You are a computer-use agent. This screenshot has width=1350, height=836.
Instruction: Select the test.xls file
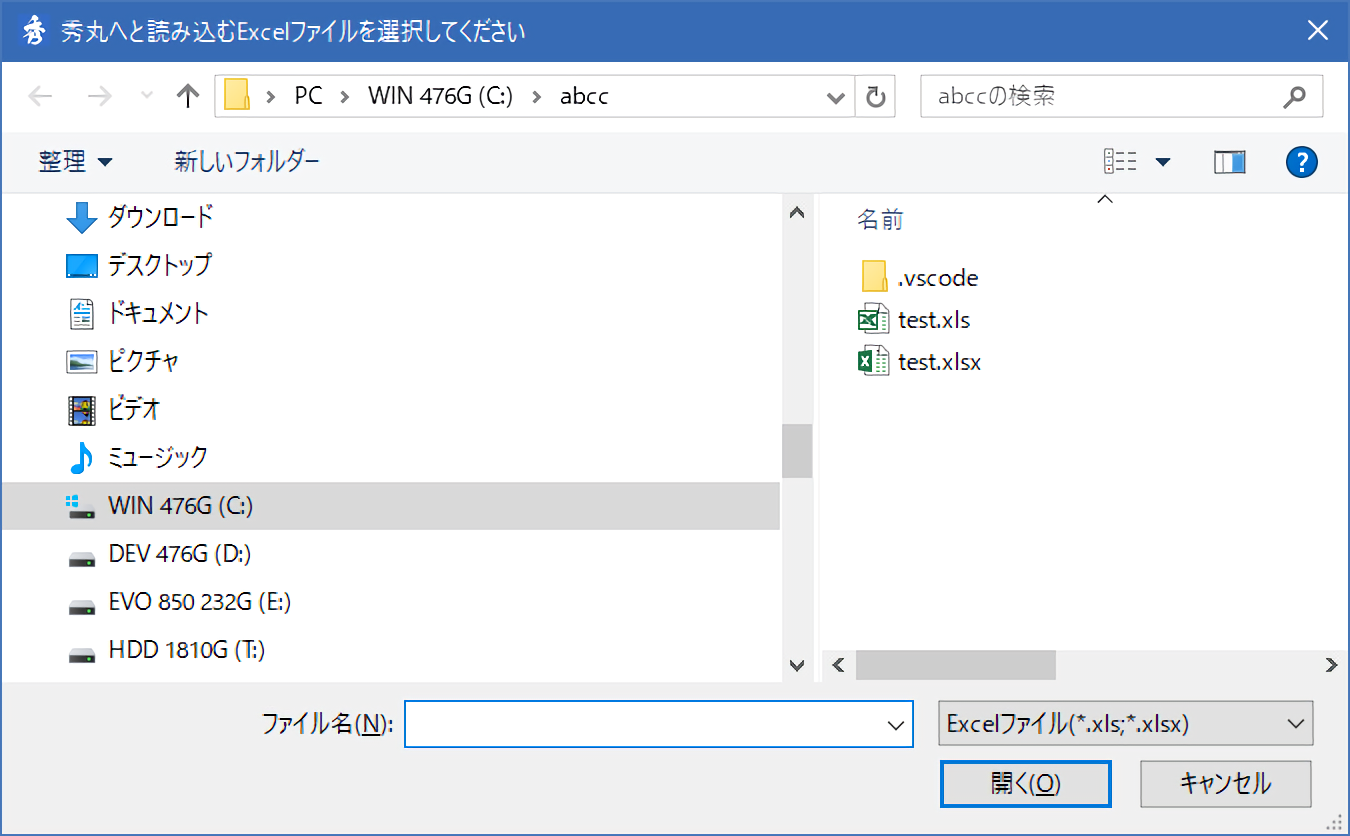coord(933,320)
